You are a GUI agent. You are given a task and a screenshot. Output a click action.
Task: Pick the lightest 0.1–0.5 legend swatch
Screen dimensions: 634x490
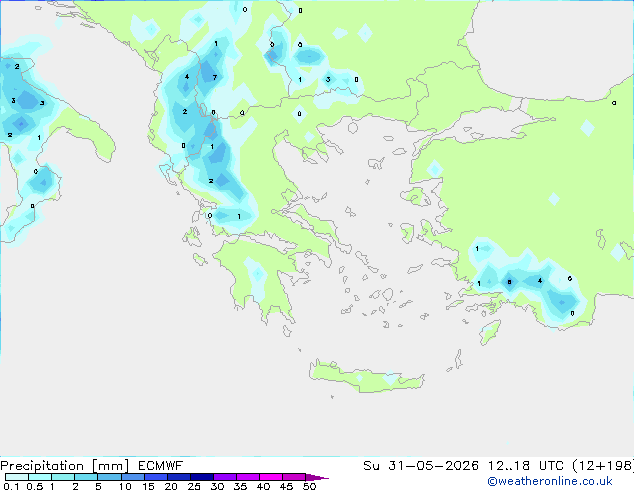[17, 477]
